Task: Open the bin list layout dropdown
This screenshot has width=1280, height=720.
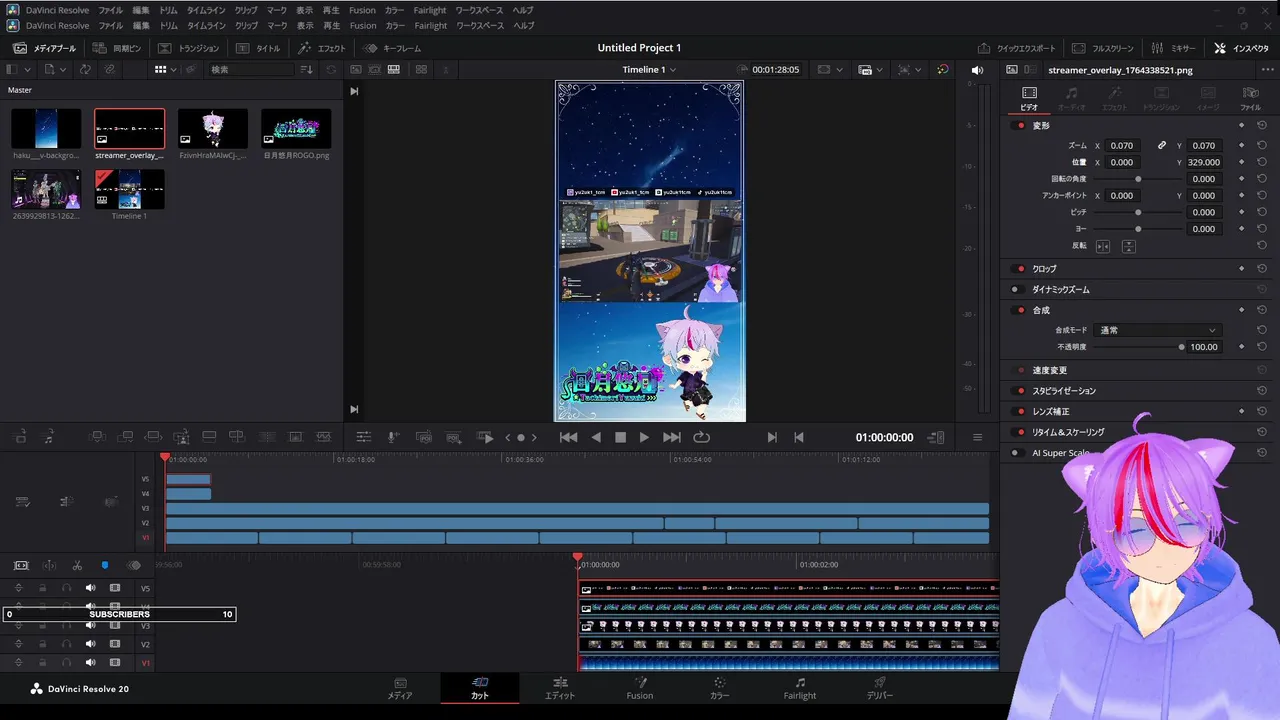Action: tap(18, 70)
